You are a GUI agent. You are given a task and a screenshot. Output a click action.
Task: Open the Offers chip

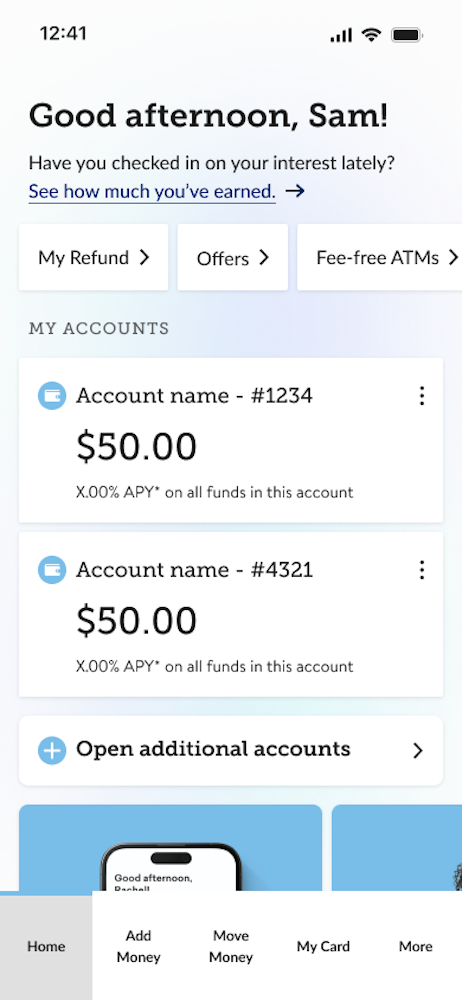click(233, 257)
